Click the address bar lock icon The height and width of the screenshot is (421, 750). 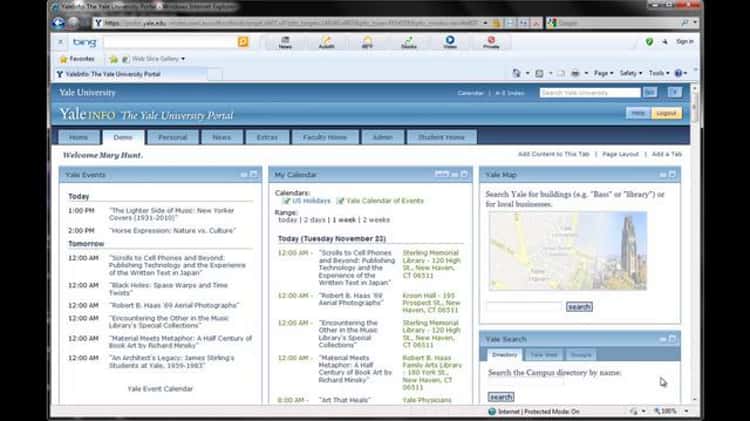(x=496, y=22)
